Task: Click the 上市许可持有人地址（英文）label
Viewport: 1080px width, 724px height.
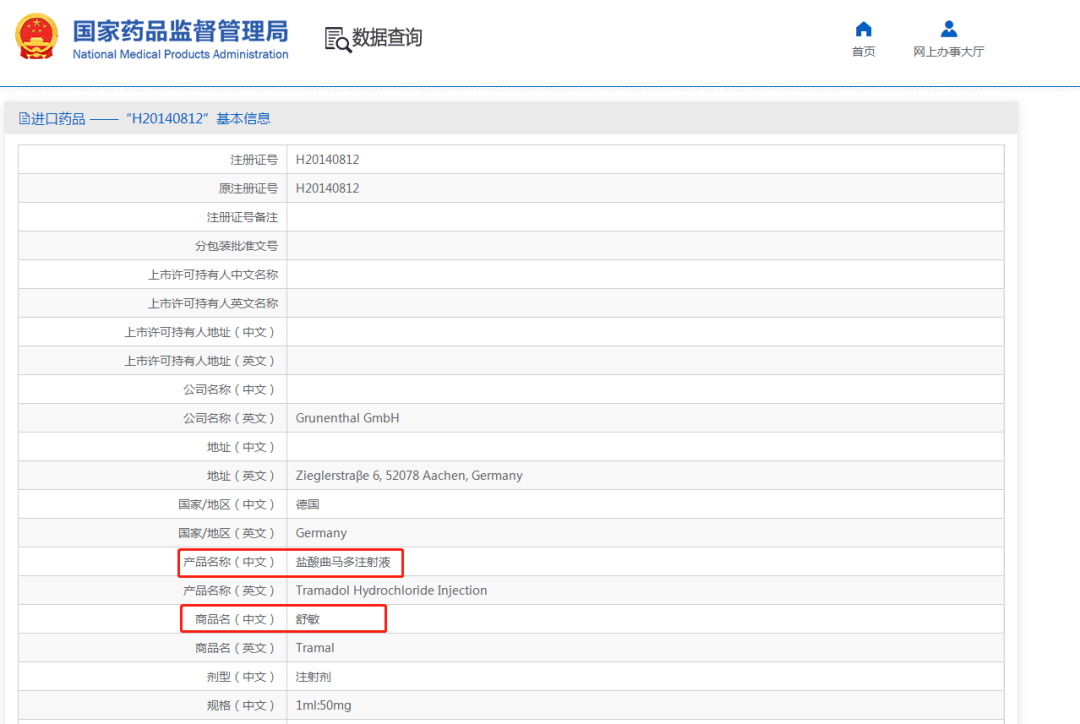Action: 200,361
